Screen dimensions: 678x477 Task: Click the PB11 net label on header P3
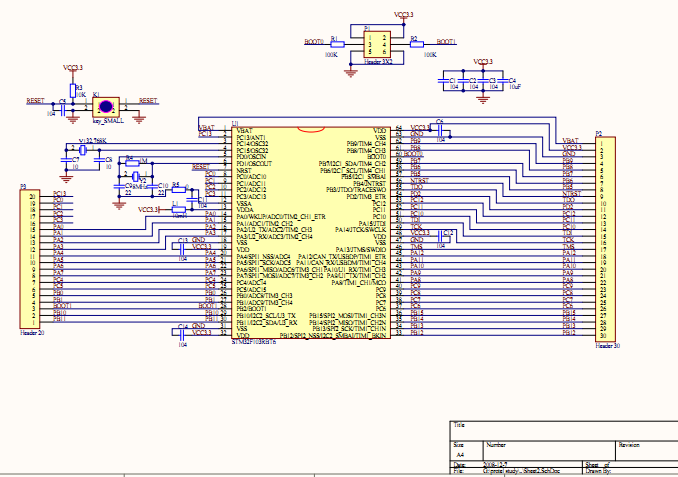[x=60, y=319]
